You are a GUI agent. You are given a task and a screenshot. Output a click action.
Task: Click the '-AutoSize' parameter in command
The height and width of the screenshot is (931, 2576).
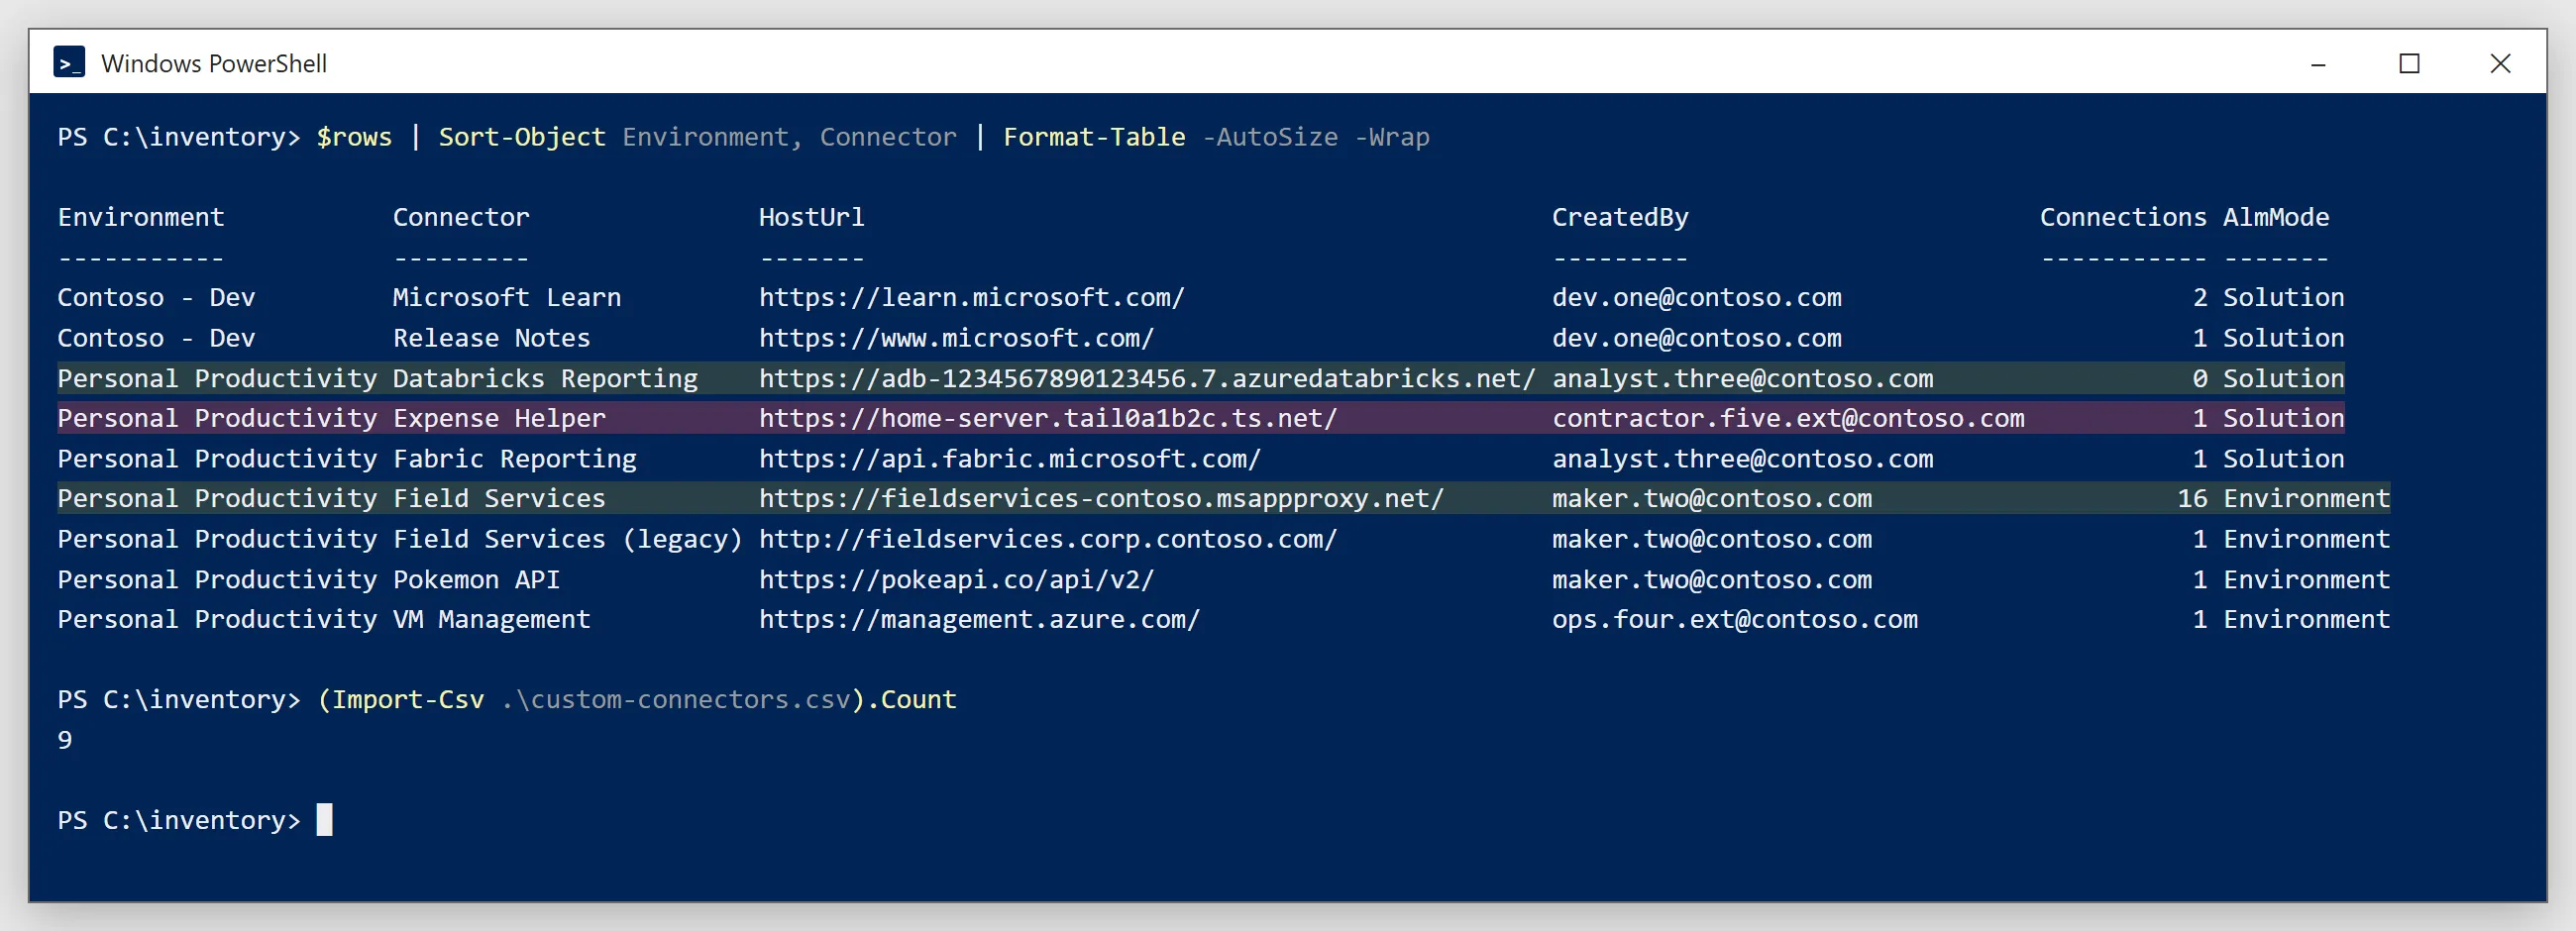point(1269,137)
